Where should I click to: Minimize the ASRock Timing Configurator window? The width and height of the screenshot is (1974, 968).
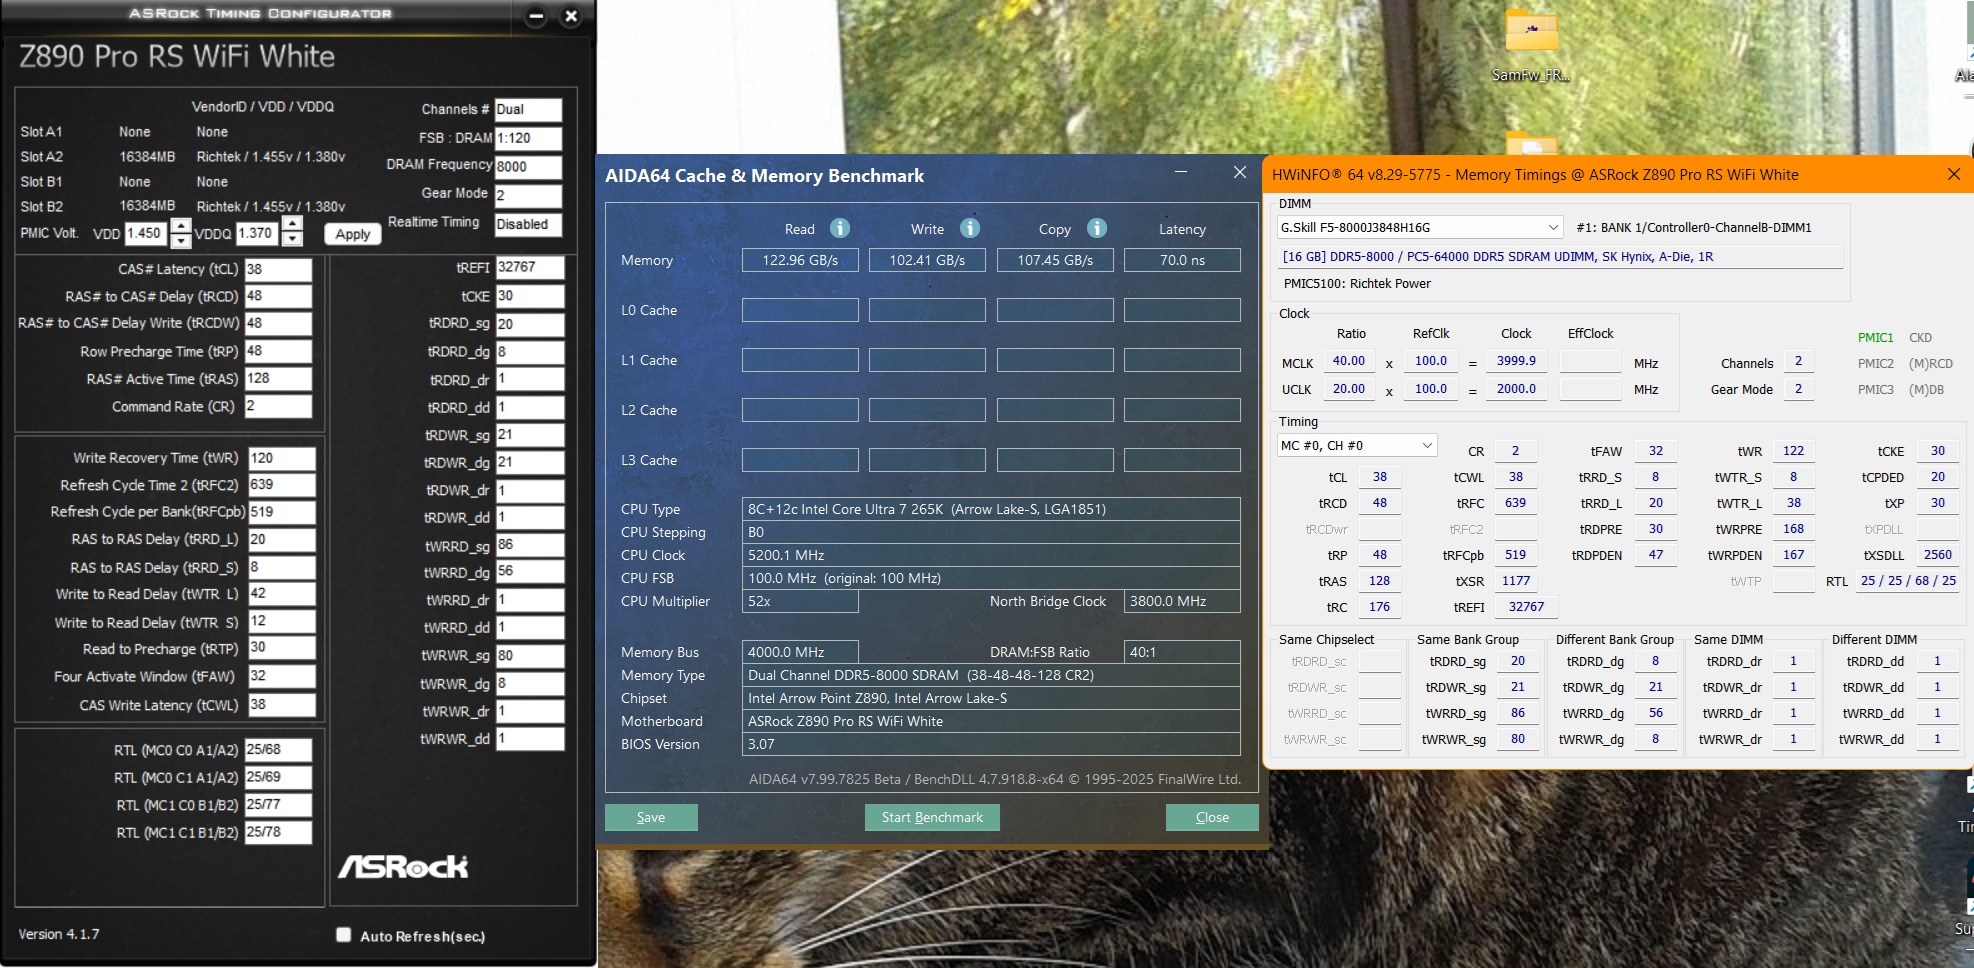tap(536, 16)
